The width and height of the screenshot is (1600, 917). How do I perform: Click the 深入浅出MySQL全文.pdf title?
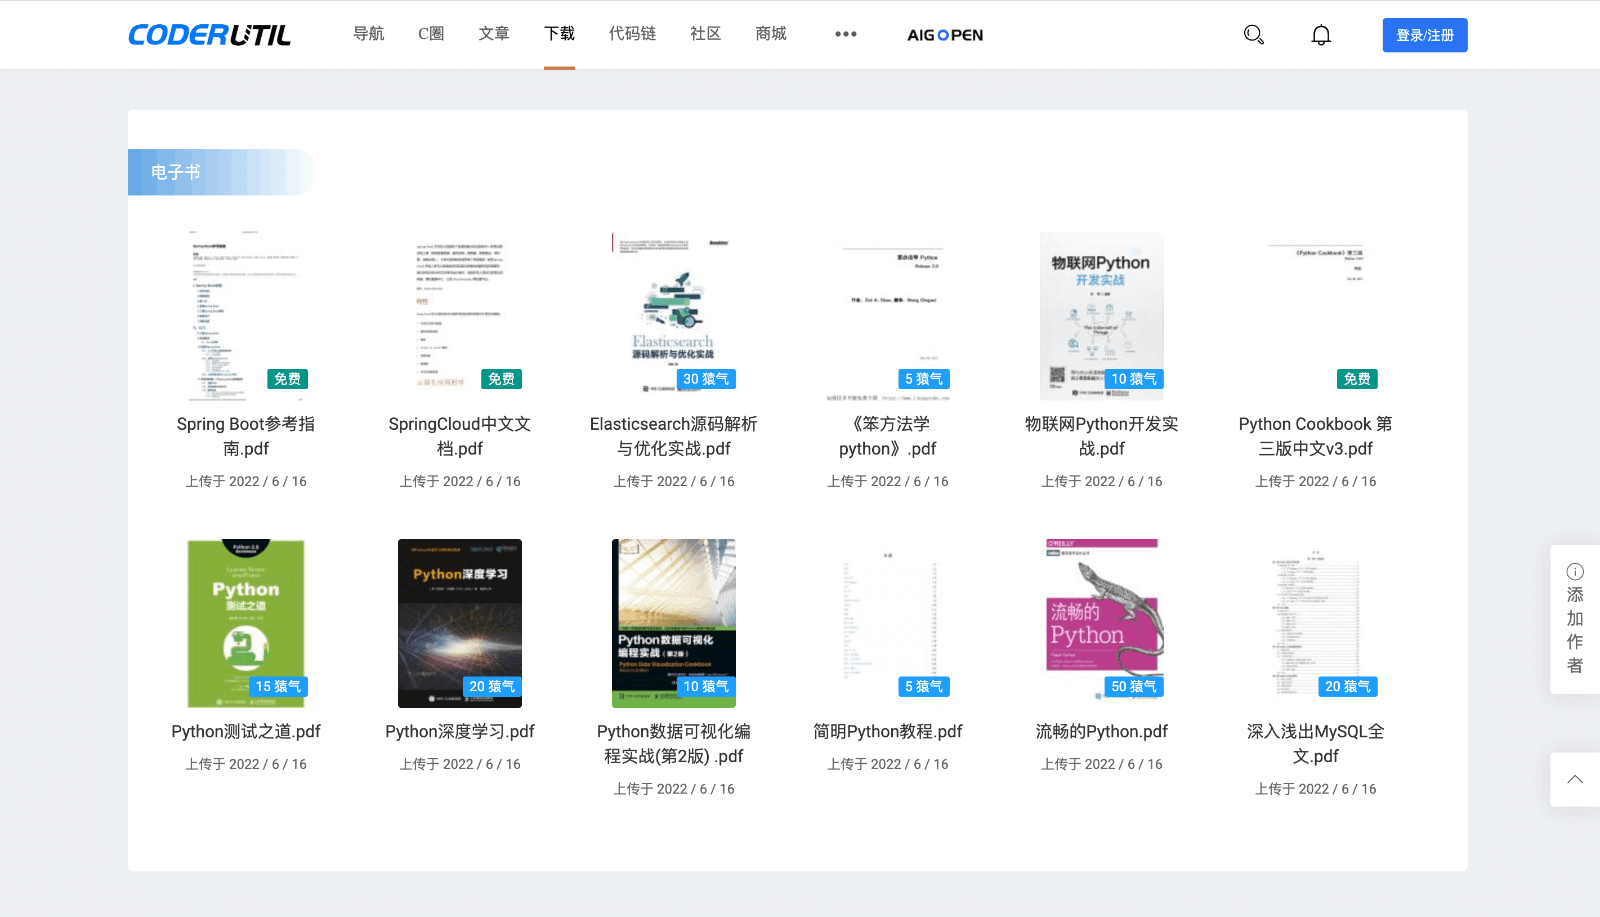point(1316,744)
